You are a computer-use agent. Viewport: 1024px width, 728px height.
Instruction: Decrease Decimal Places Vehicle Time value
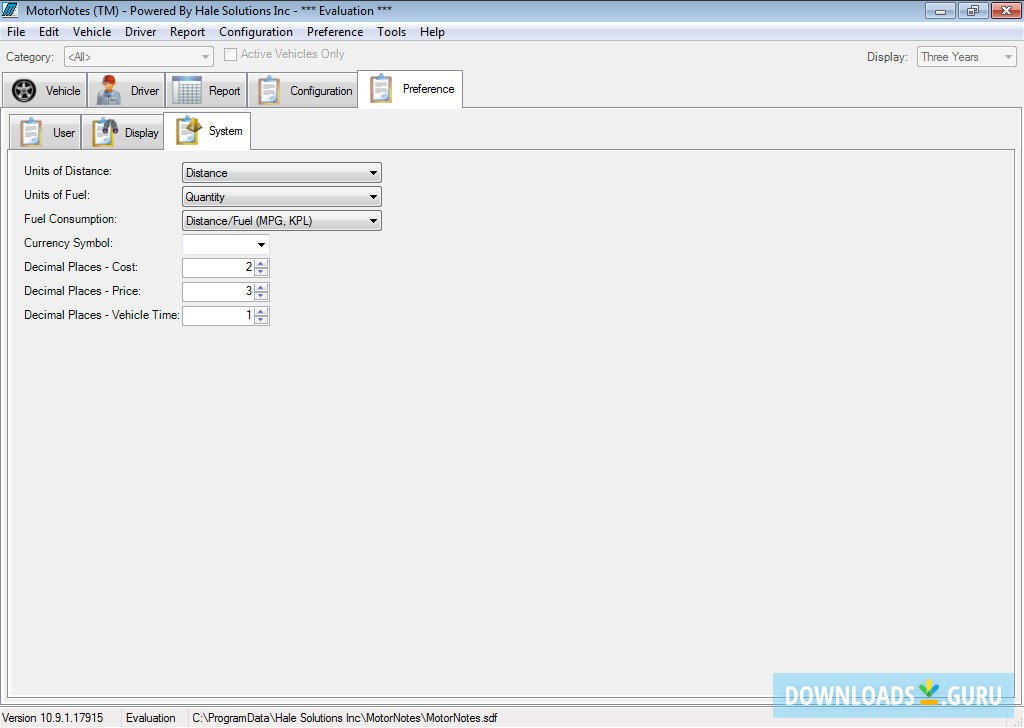[261, 320]
